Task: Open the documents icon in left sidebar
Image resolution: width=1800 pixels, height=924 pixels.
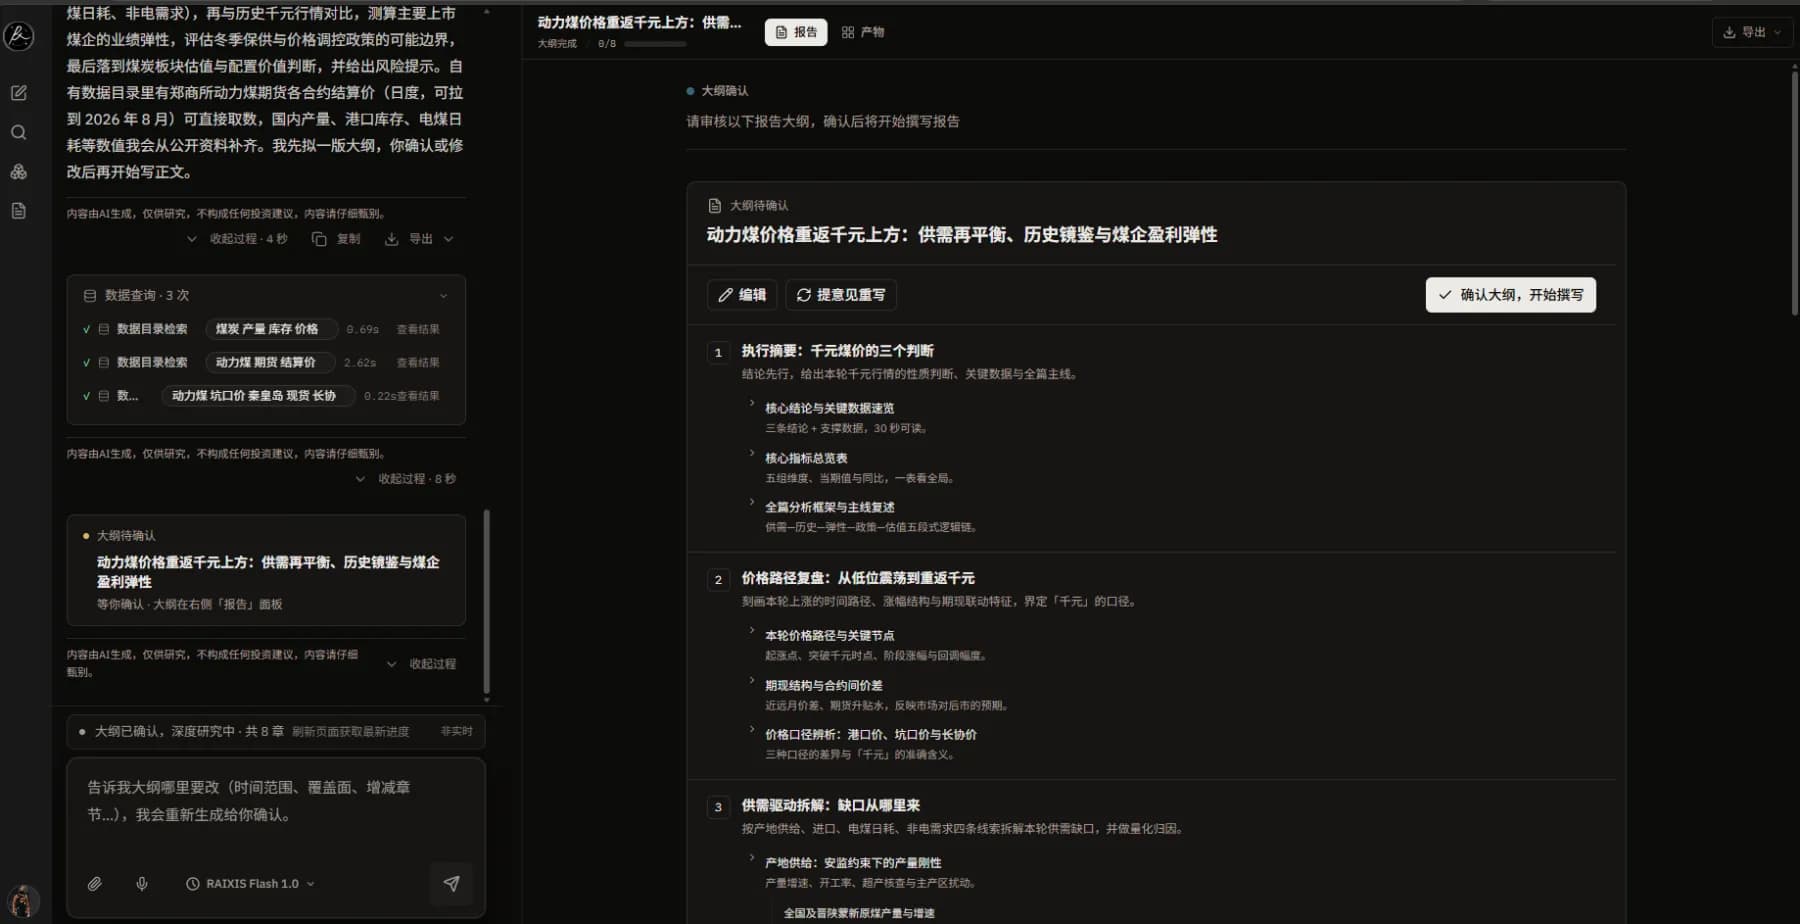Action: [18, 211]
